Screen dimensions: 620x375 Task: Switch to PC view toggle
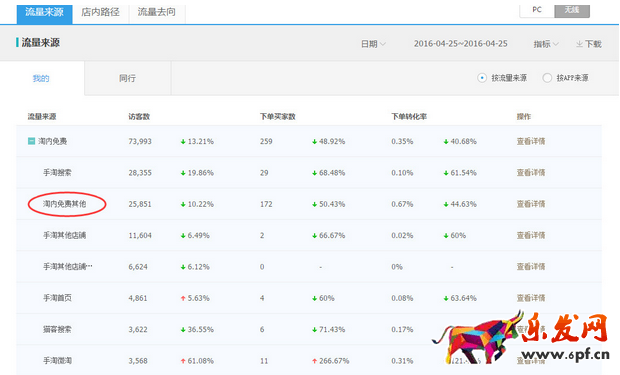(537, 10)
